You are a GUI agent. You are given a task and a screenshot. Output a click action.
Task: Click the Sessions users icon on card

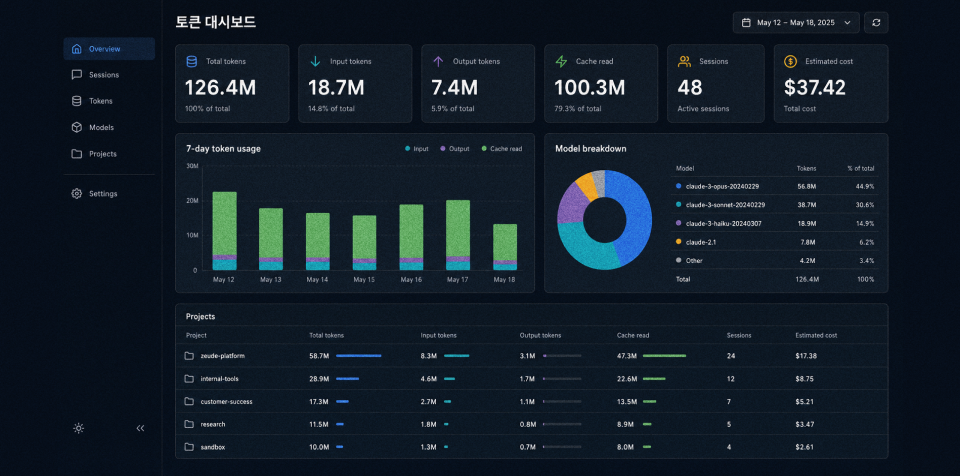[684, 61]
